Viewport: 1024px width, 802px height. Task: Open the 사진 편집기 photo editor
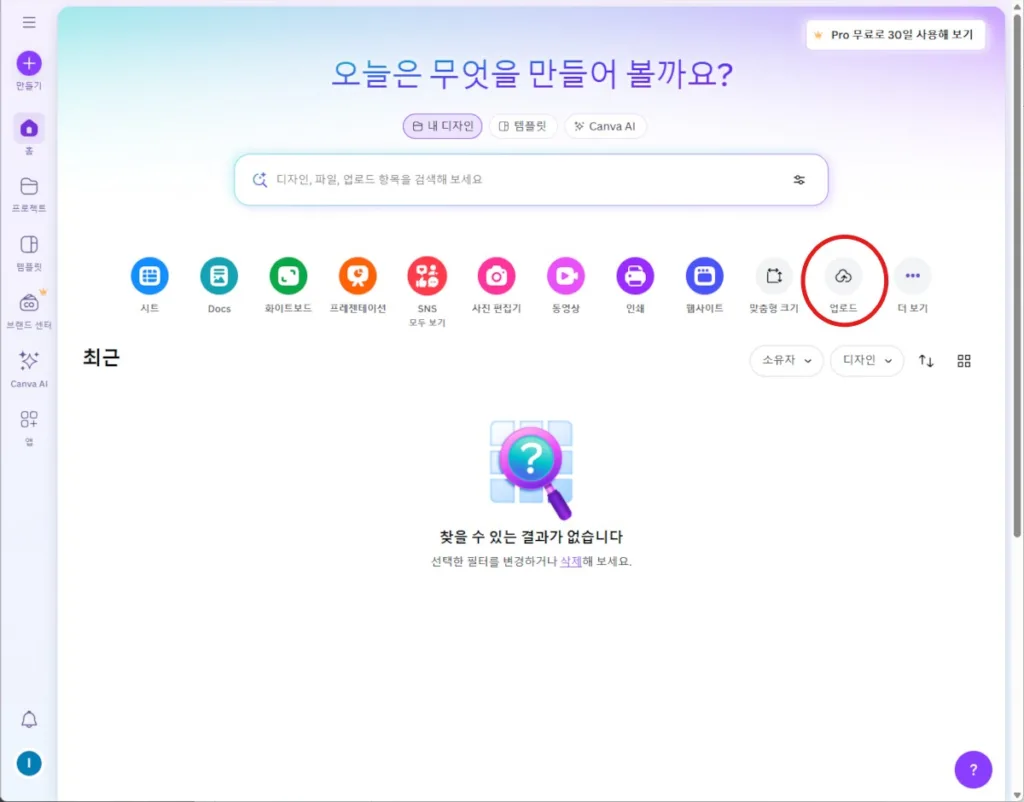(496, 276)
